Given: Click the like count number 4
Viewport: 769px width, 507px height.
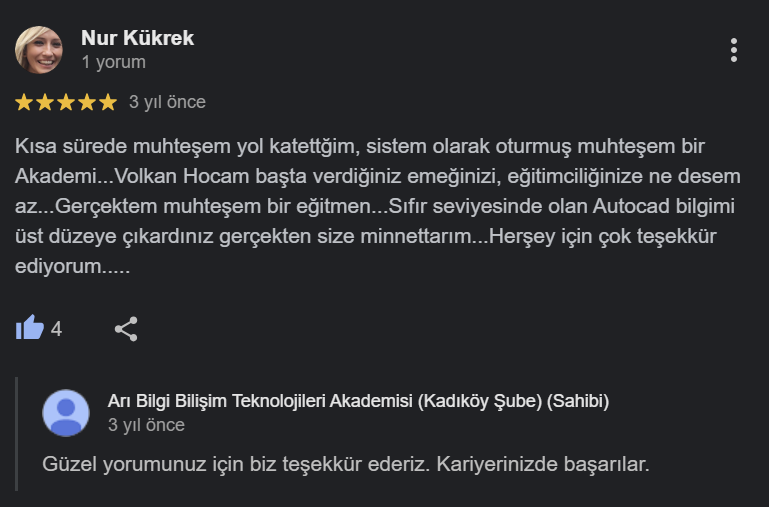Looking at the screenshot, I should point(56,328).
